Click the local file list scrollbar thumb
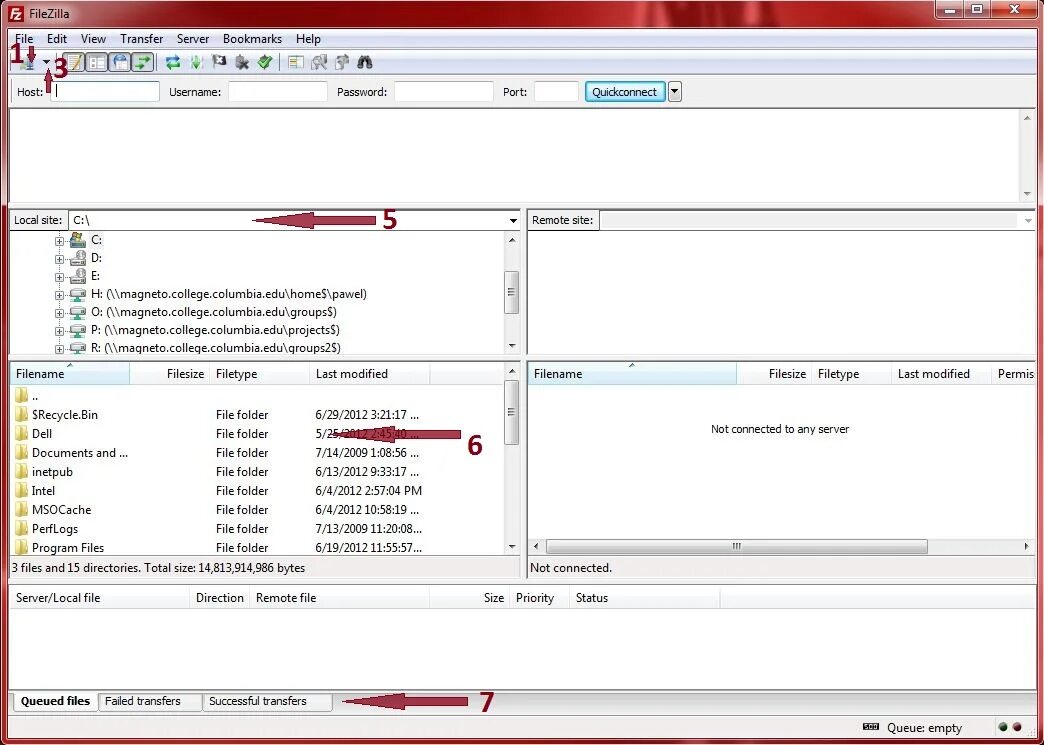This screenshot has width=1044, height=745. pyautogui.click(x=511, y=412)
